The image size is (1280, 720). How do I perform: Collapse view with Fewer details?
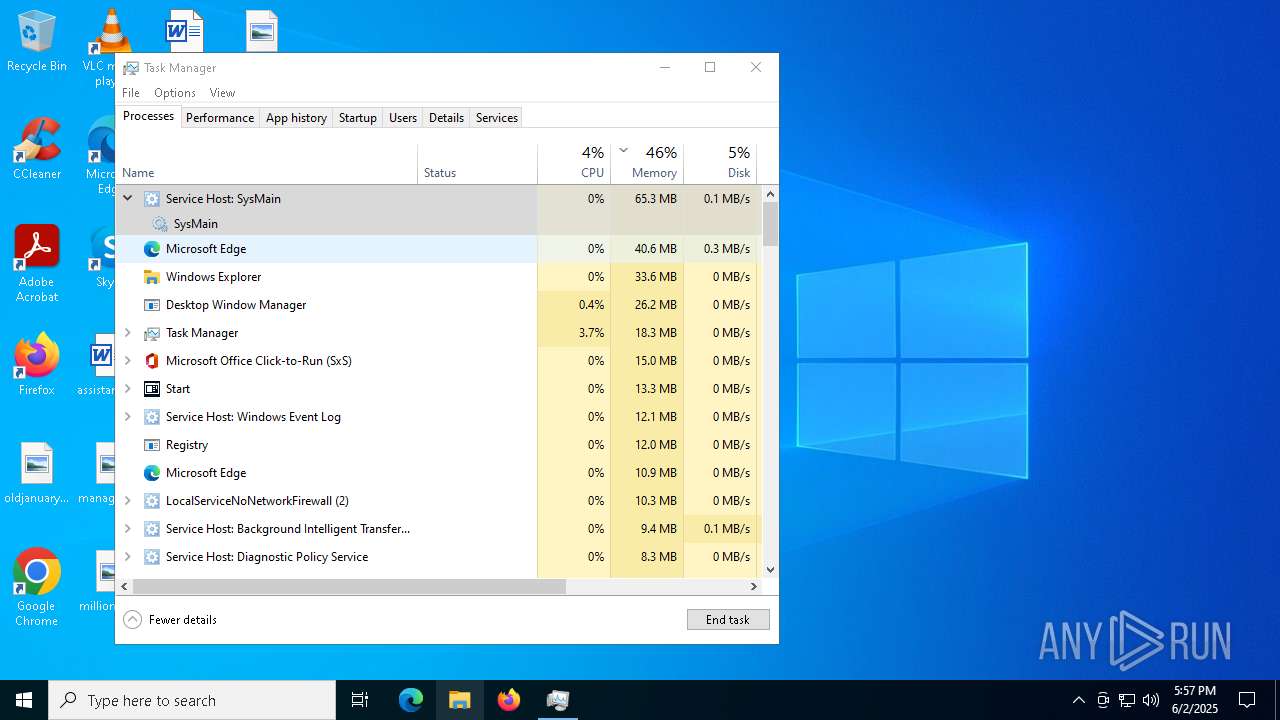170,620
